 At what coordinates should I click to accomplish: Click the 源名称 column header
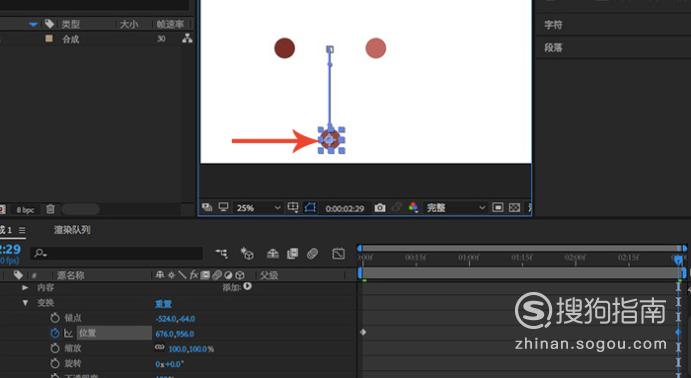point(70,275)
